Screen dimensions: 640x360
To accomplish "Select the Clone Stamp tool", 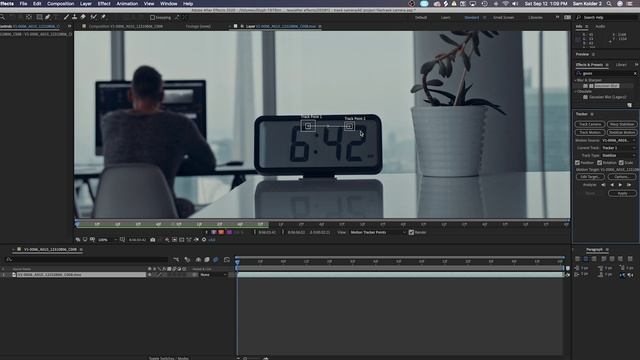I will [74, 17].
